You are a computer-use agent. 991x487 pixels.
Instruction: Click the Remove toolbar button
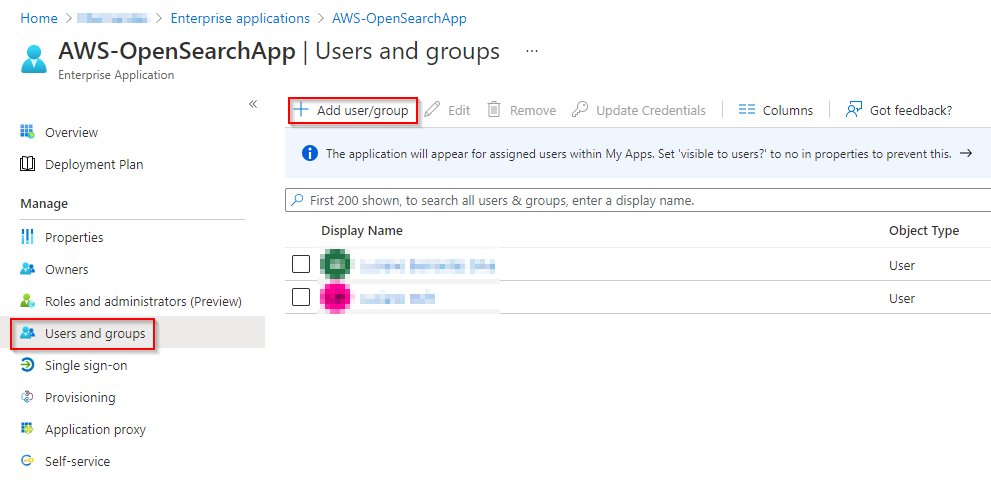pyautogui.click(x=522, y=111)
